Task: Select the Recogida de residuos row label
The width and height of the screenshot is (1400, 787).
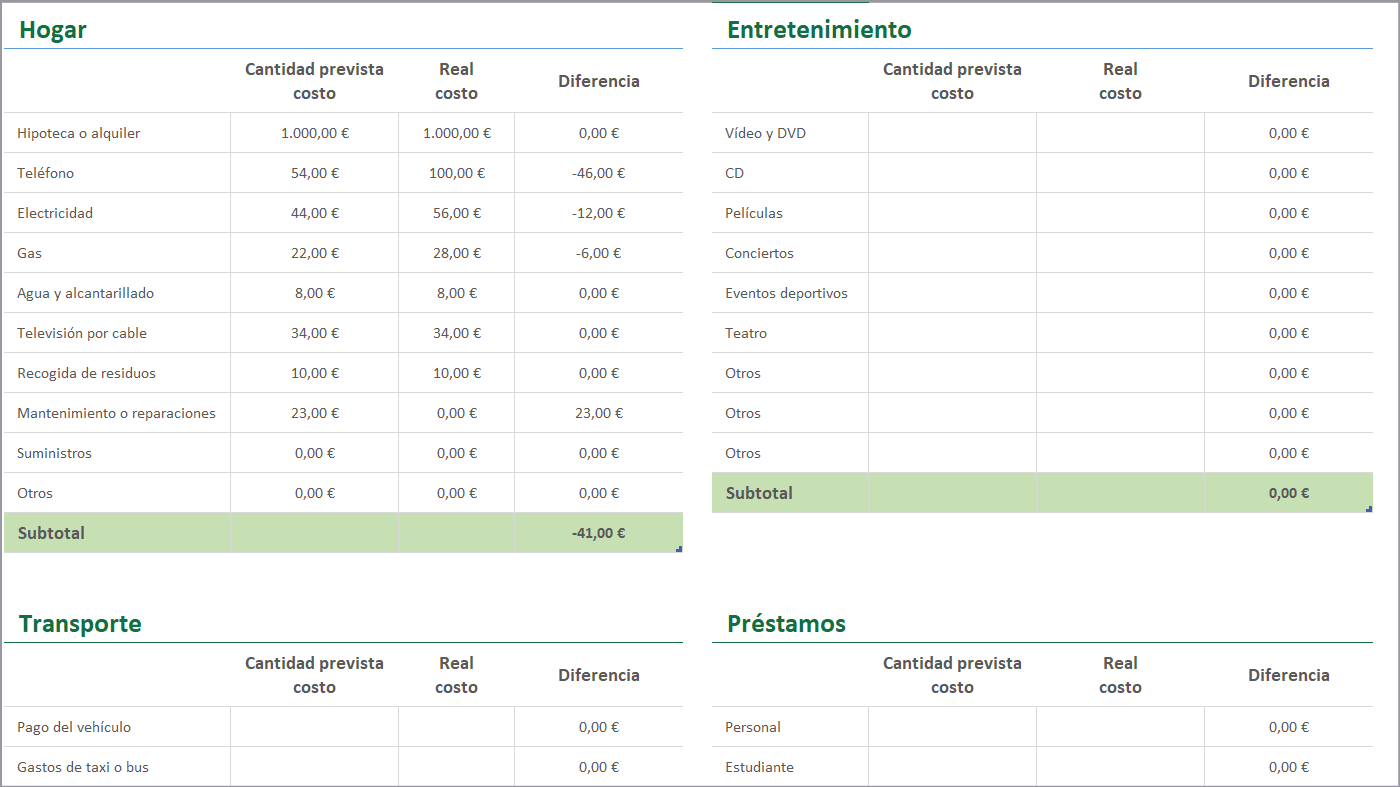Action: tap(86, 373)
